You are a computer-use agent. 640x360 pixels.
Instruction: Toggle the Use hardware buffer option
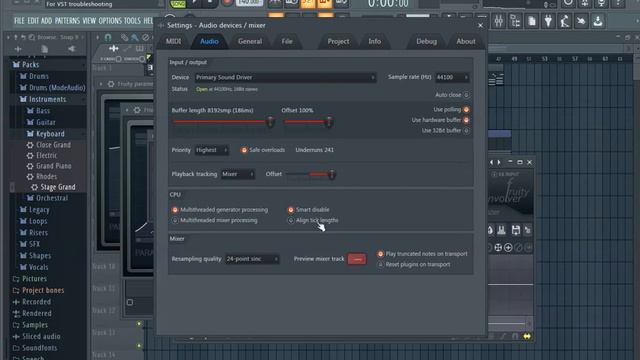coord(466,120)
